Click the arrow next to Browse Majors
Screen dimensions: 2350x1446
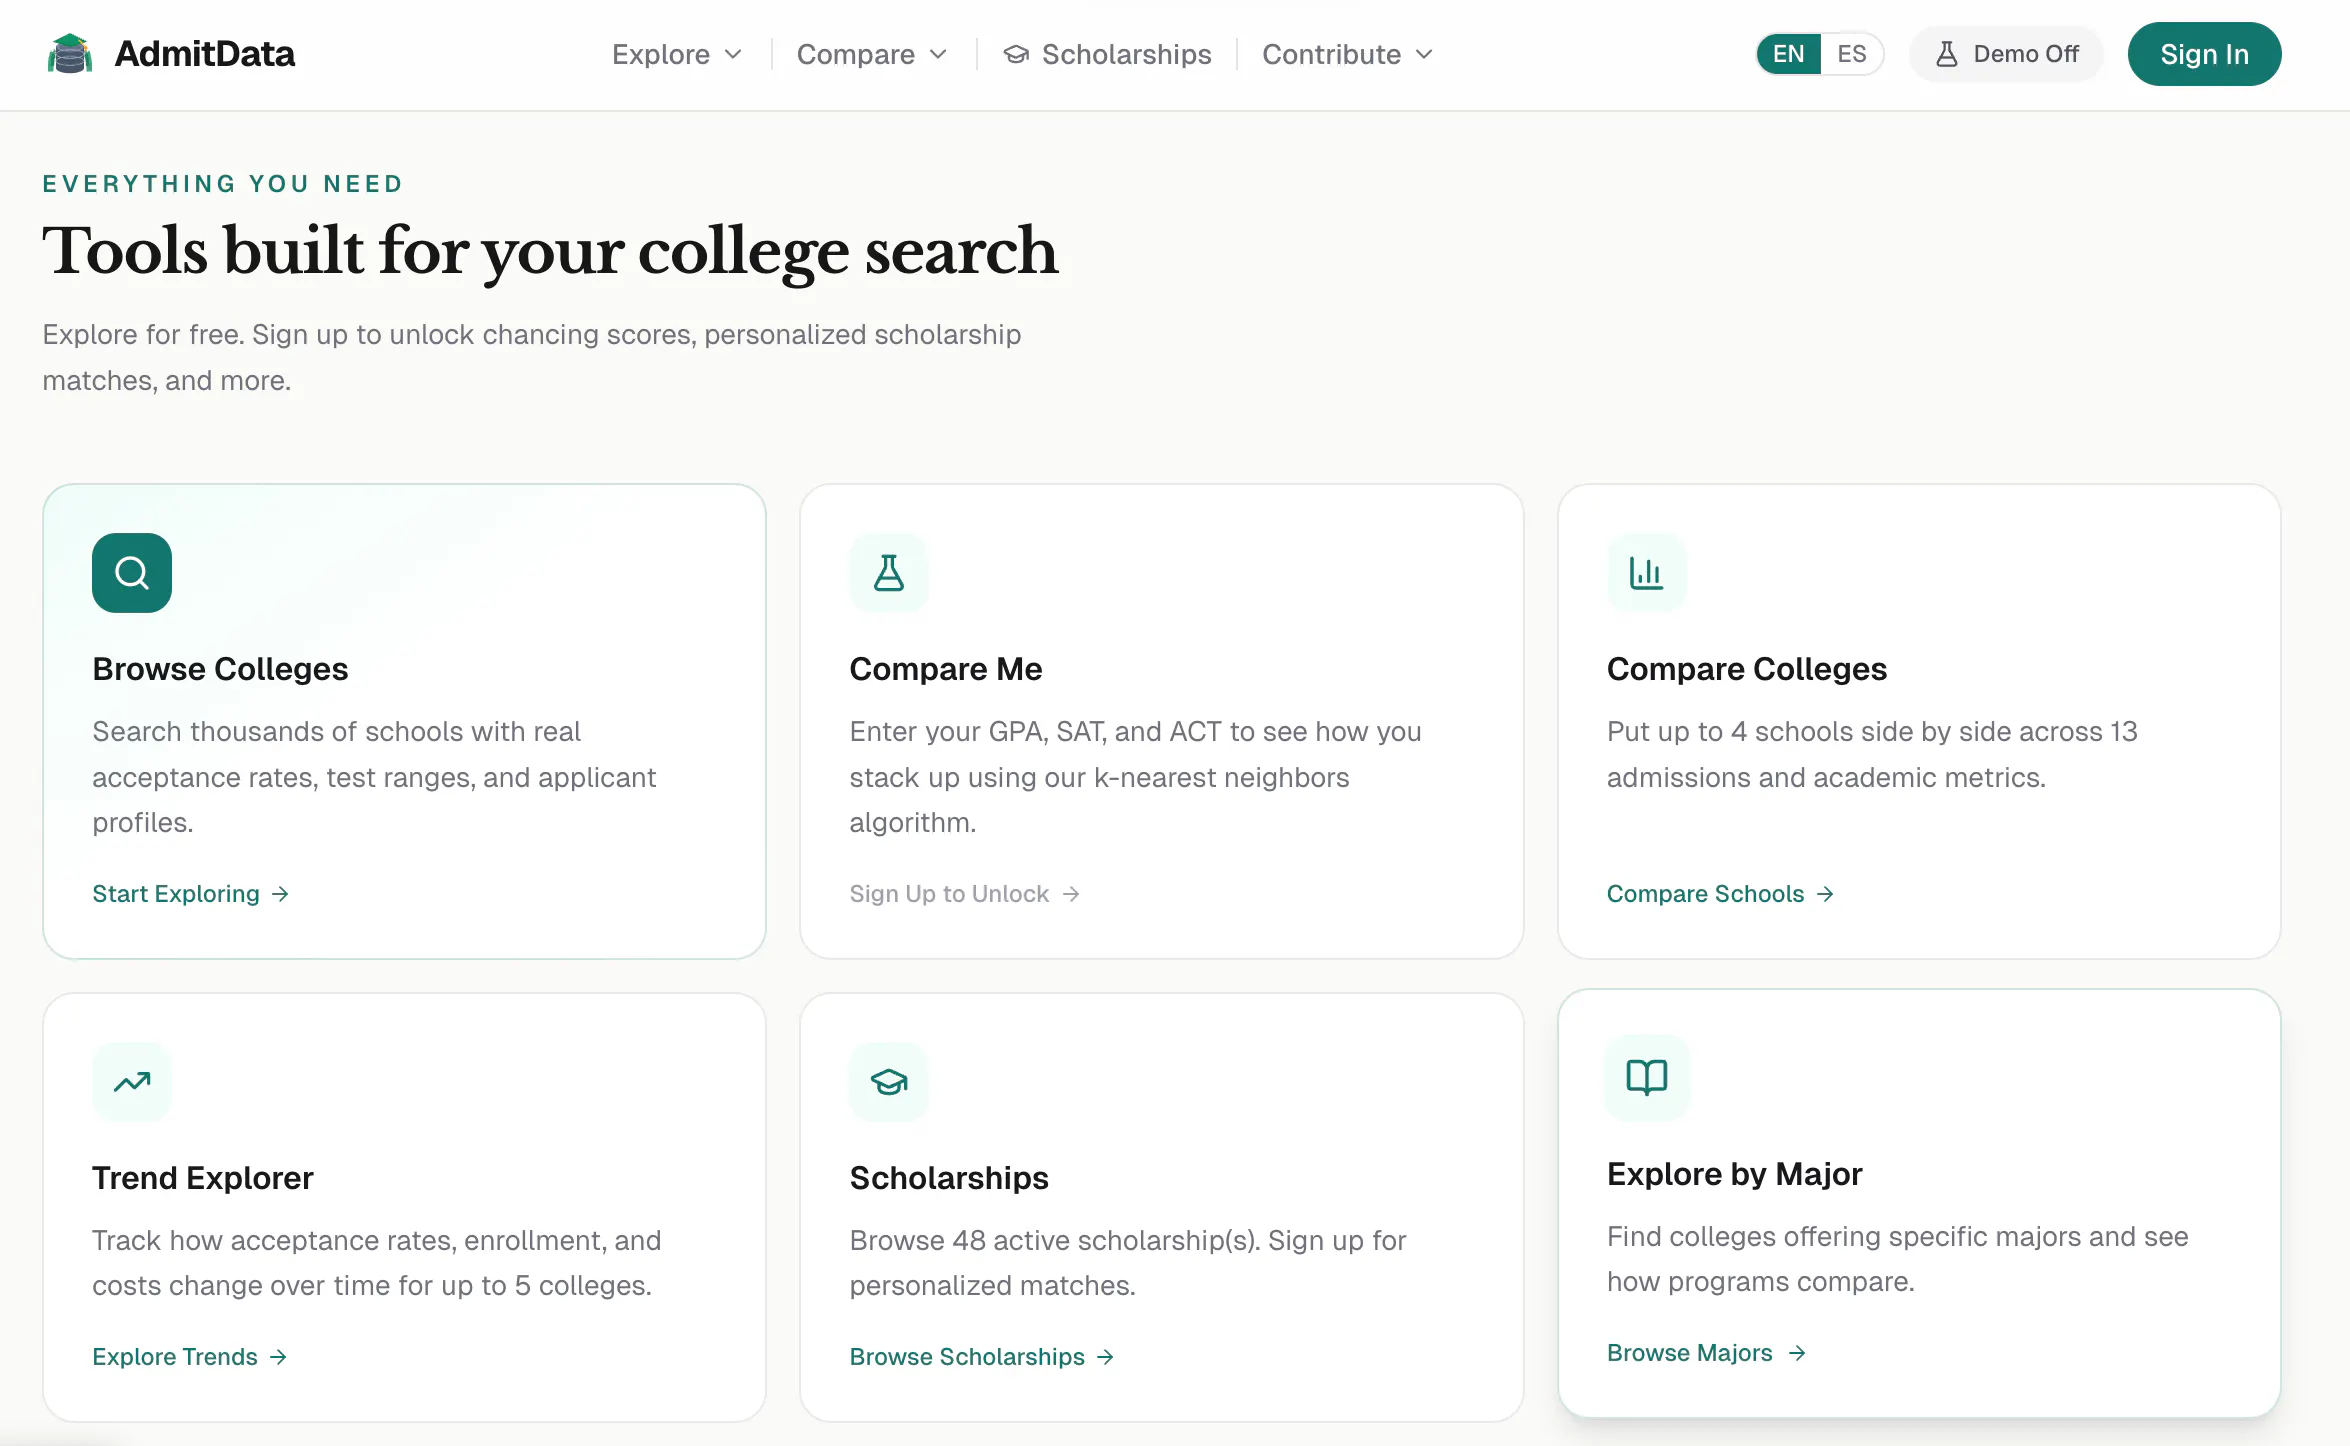[1797, 1353]
